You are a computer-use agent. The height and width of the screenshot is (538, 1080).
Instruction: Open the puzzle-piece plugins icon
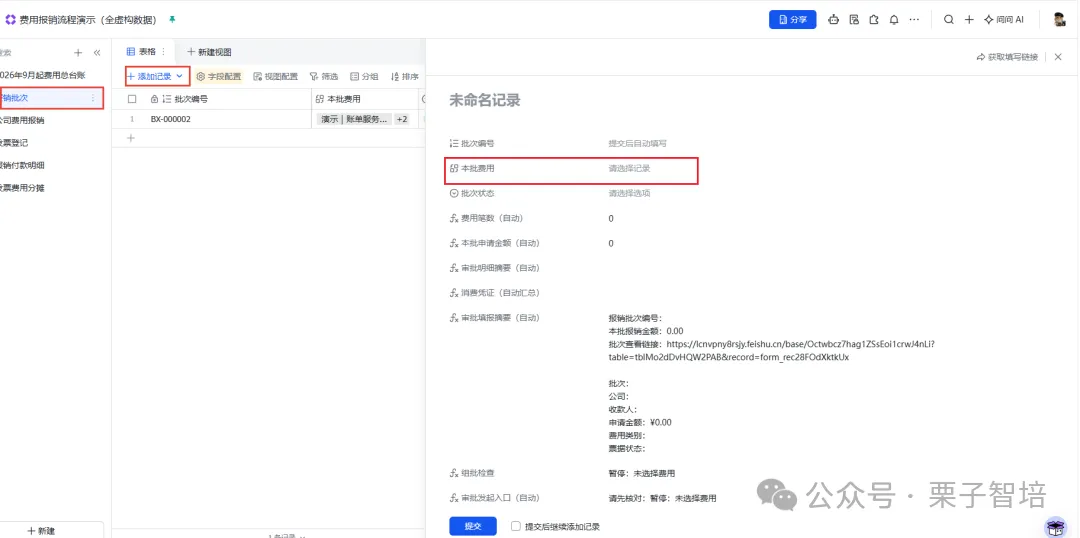pos(874,19)
